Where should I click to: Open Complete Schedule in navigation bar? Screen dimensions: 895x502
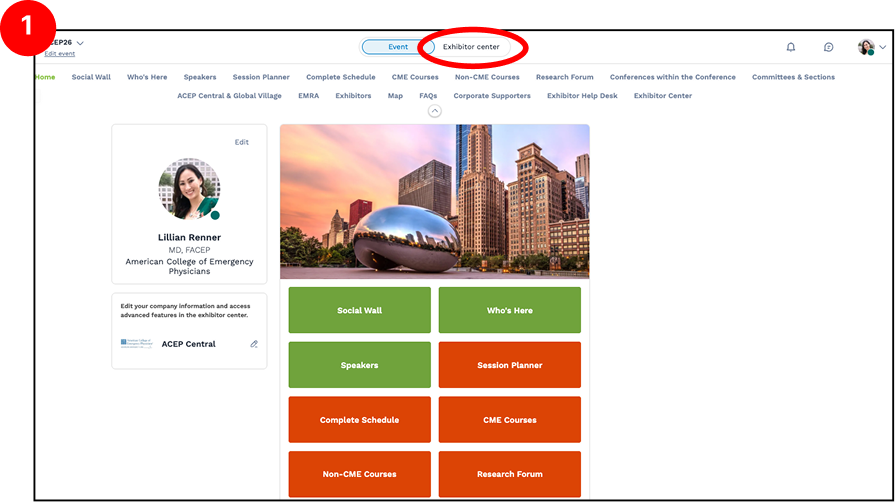click(341, 77)
